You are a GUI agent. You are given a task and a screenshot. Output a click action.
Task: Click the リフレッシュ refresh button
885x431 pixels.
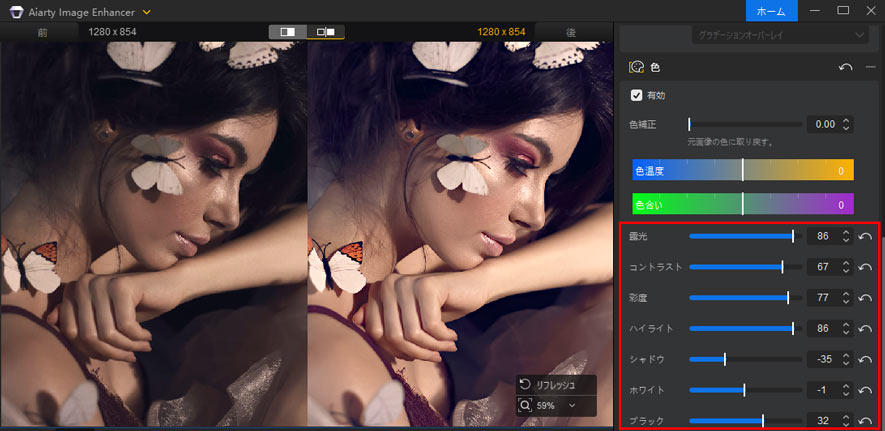click(x=556, y=385)
